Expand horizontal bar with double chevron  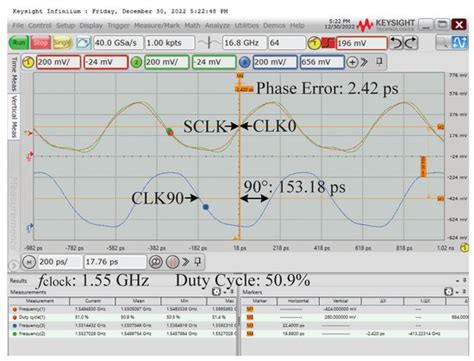185,262
